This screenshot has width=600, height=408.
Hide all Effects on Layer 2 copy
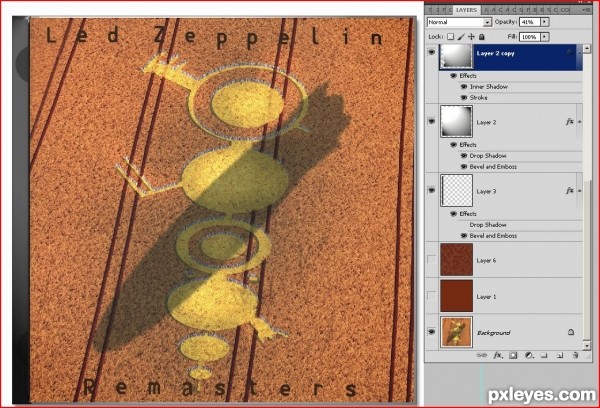pos(454,76)
